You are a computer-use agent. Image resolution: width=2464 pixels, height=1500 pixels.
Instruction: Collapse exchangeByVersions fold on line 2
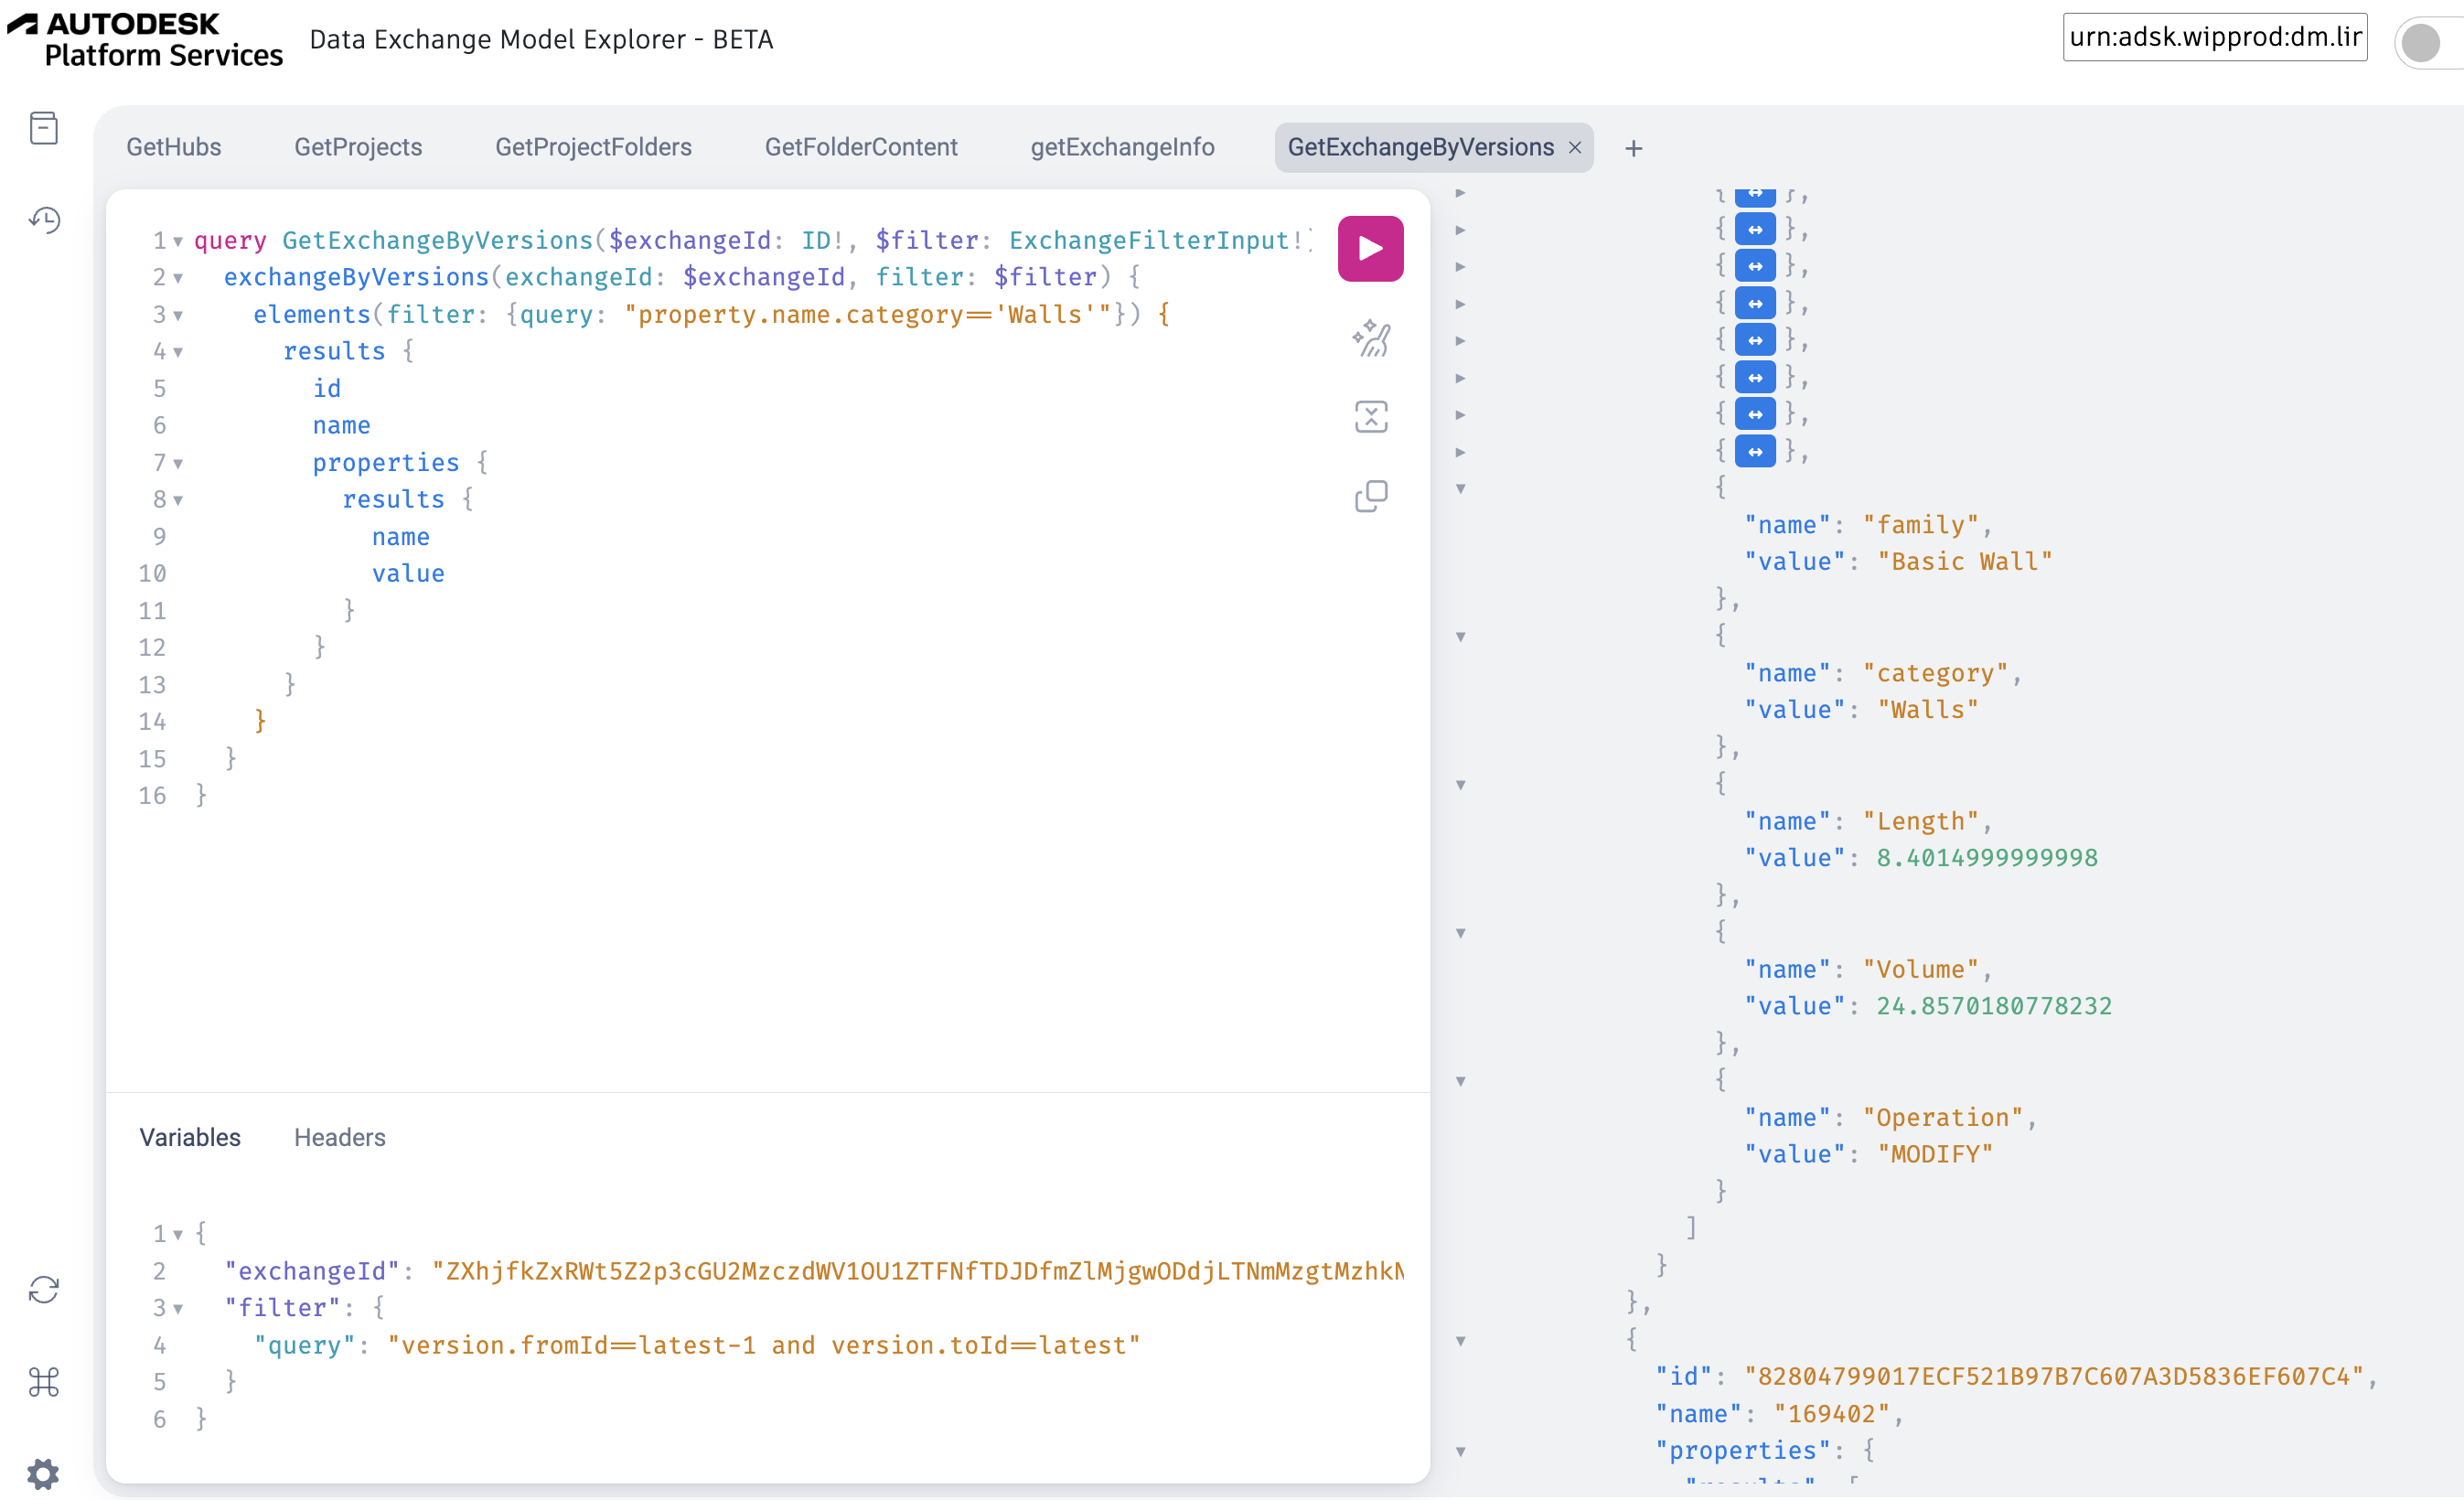coord(178,278)
